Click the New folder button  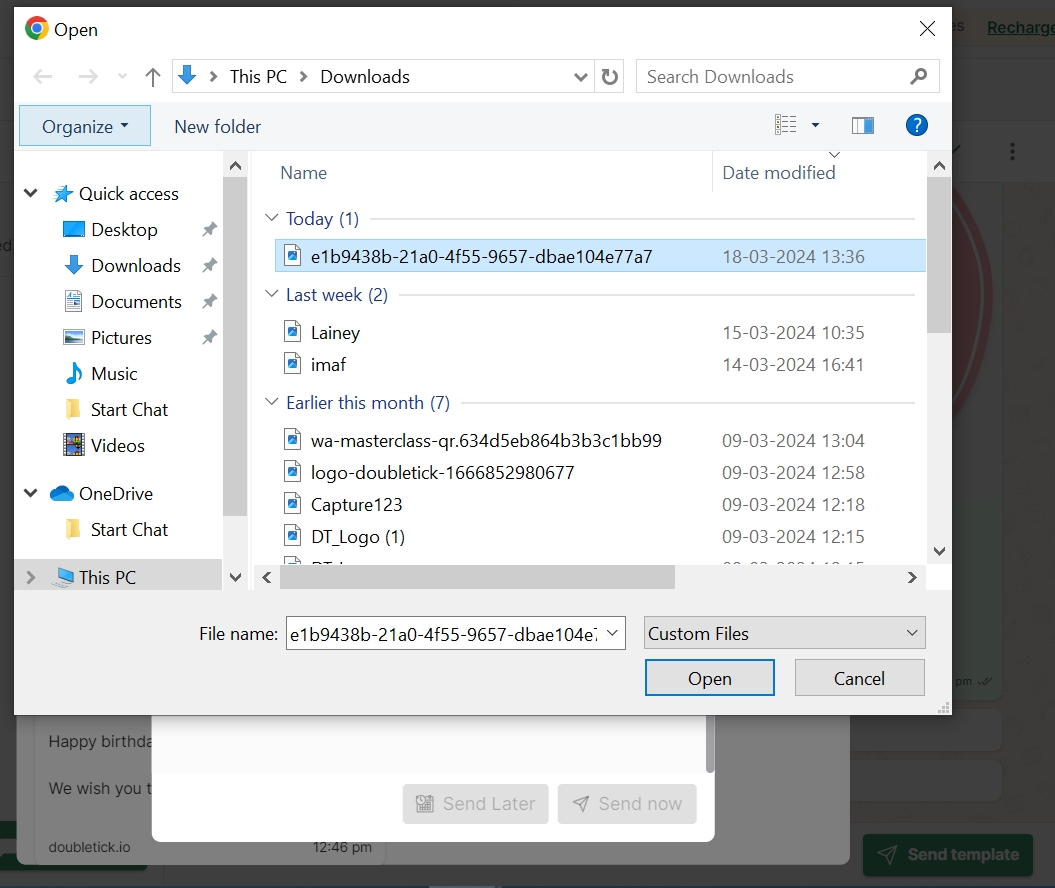[217, 126]
